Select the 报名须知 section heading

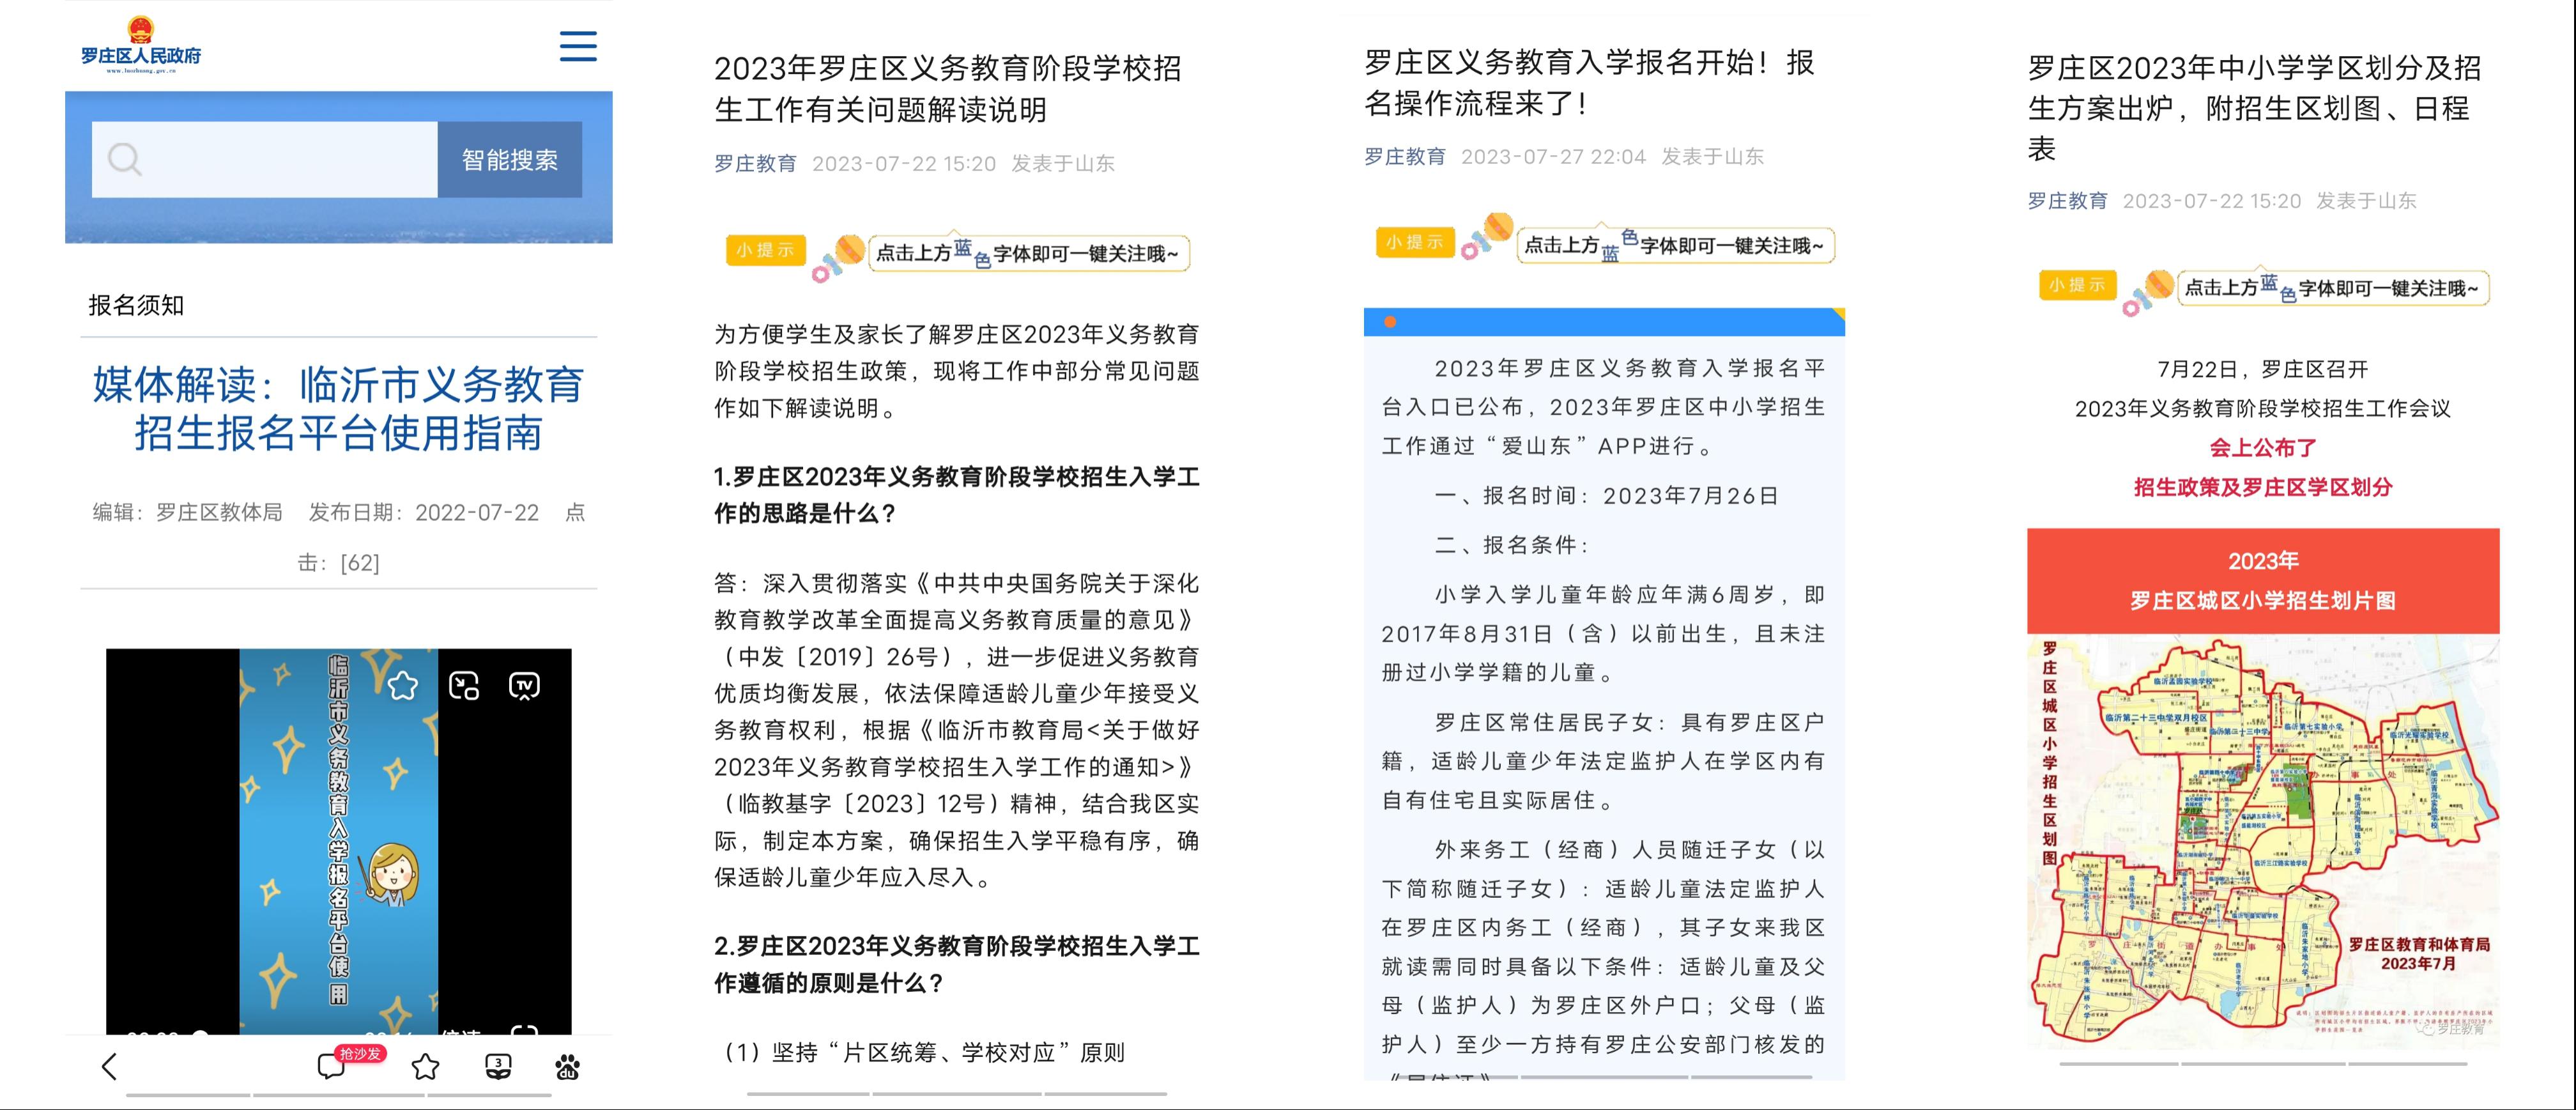(x=136, y=305)
